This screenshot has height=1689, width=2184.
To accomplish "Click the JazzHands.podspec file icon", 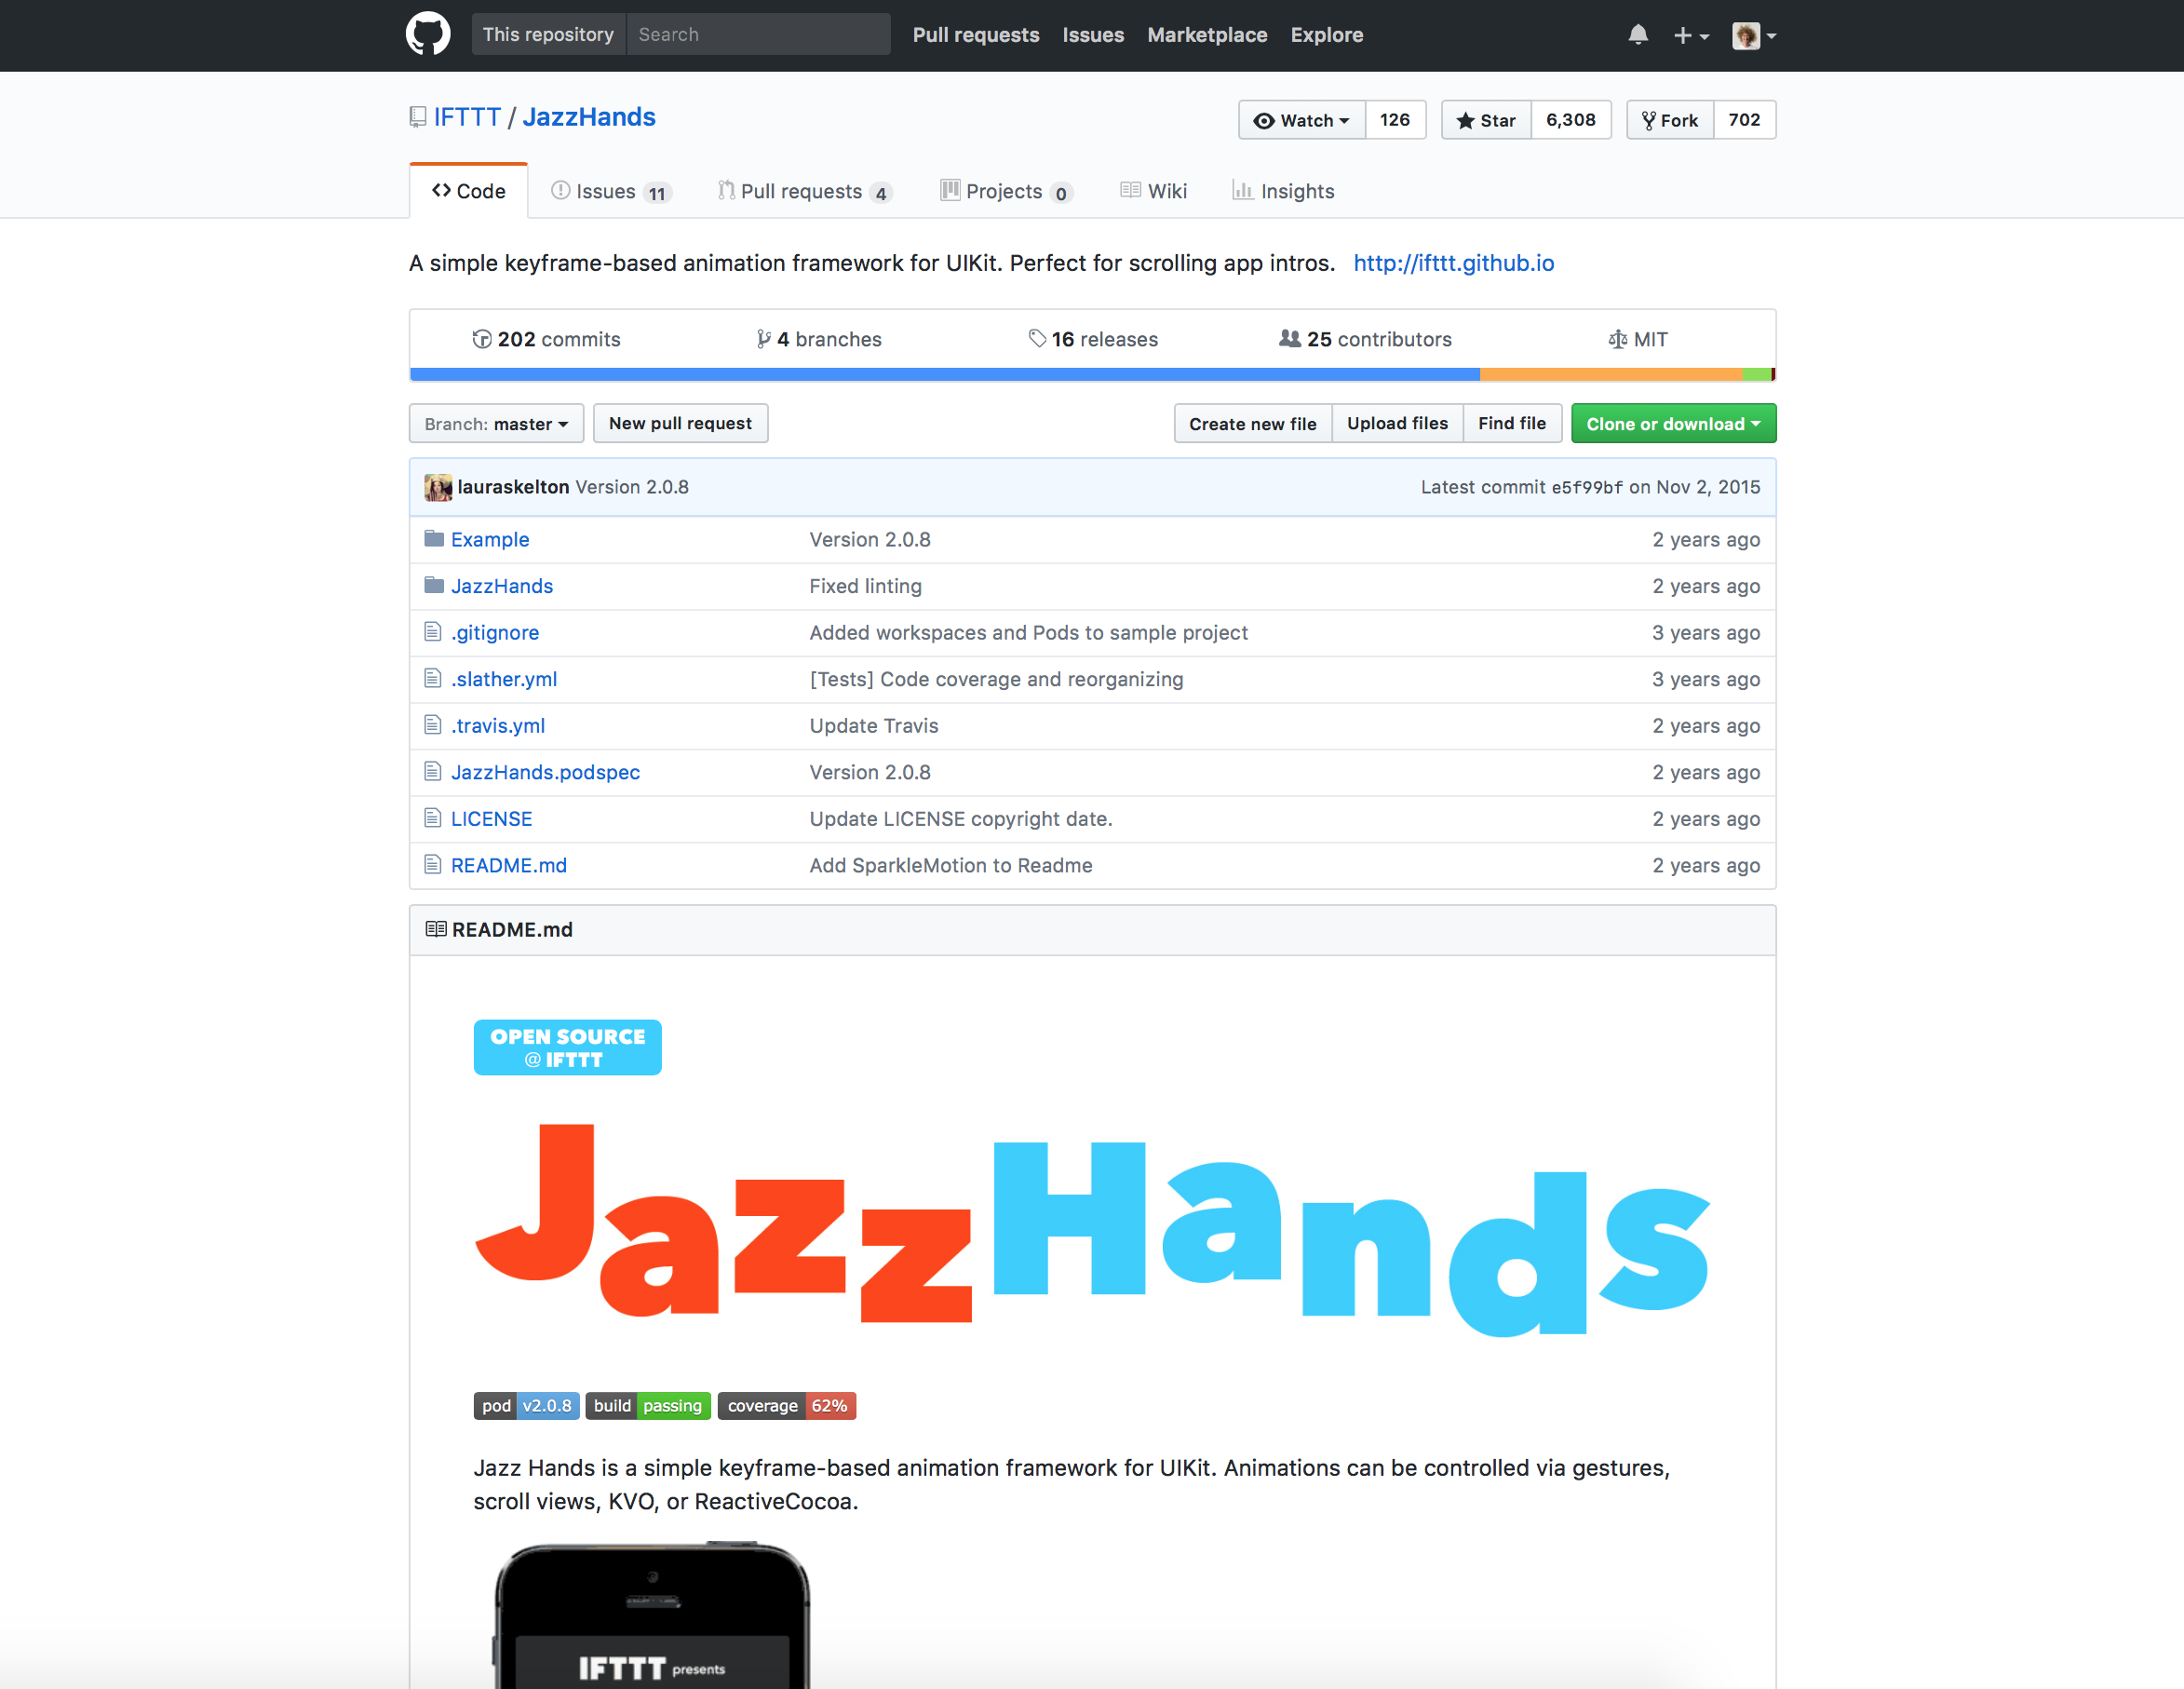I will [433, 771].
